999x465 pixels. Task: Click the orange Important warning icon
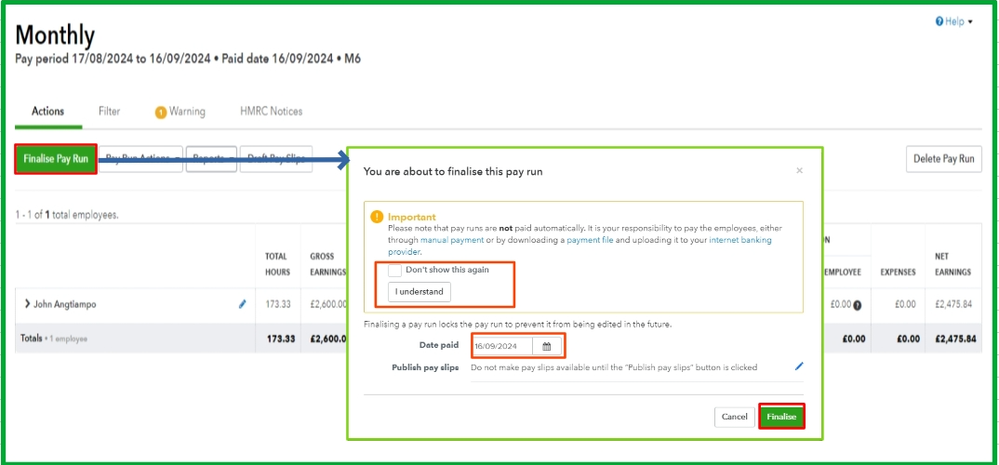pos(377,216)
